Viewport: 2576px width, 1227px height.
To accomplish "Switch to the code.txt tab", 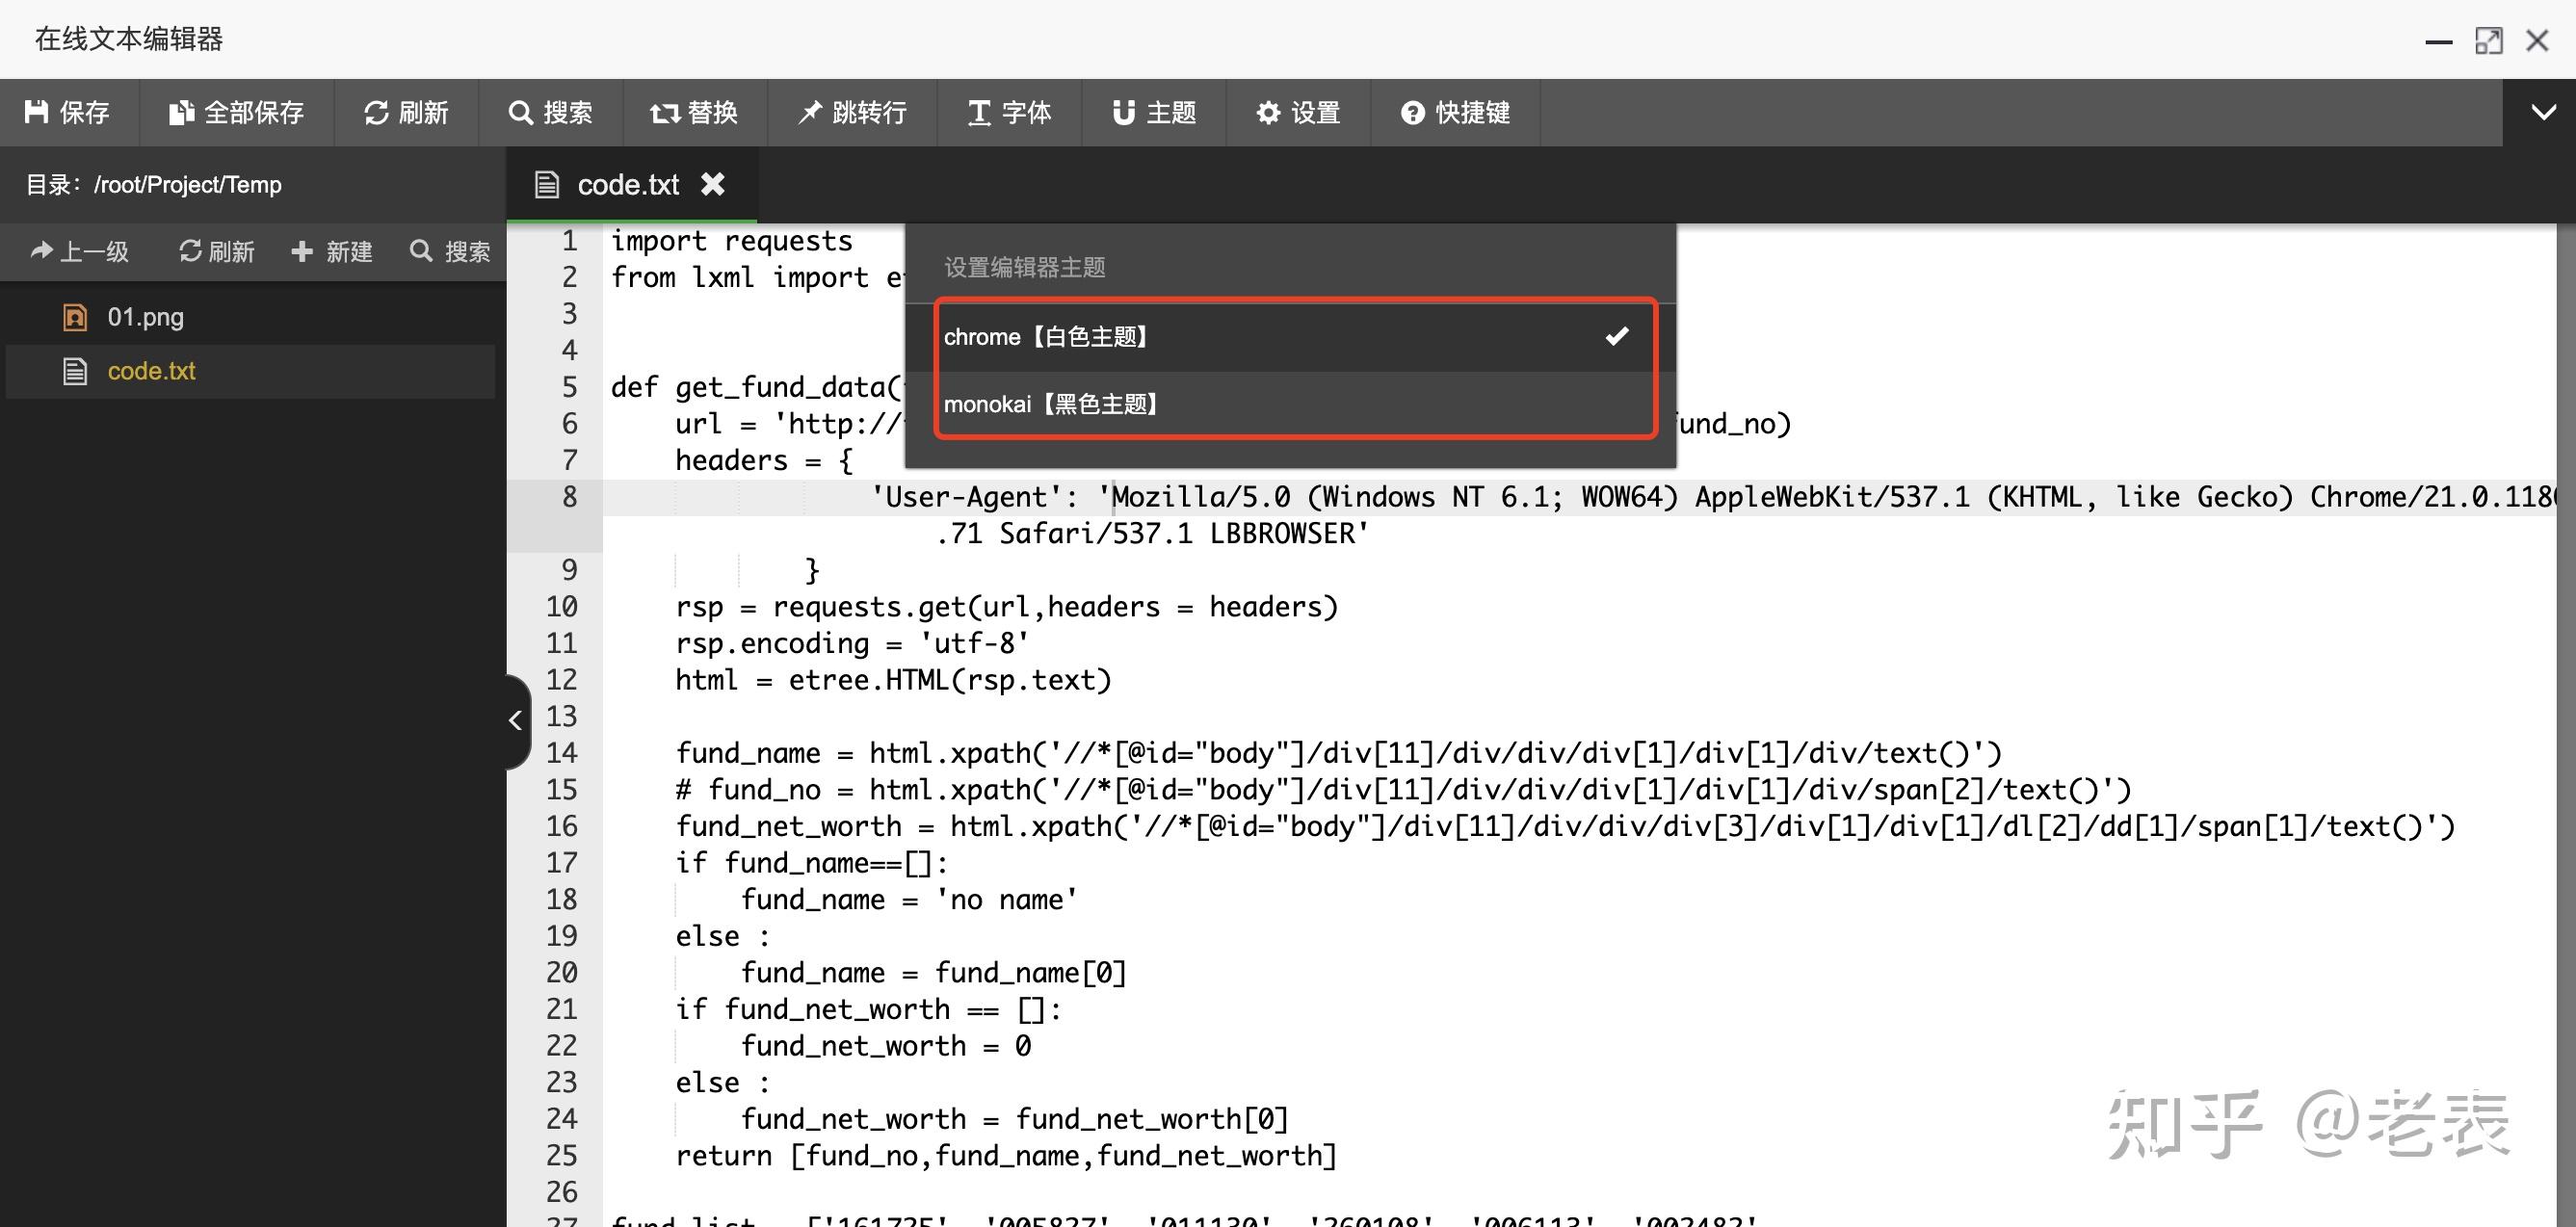I will 628,184.
